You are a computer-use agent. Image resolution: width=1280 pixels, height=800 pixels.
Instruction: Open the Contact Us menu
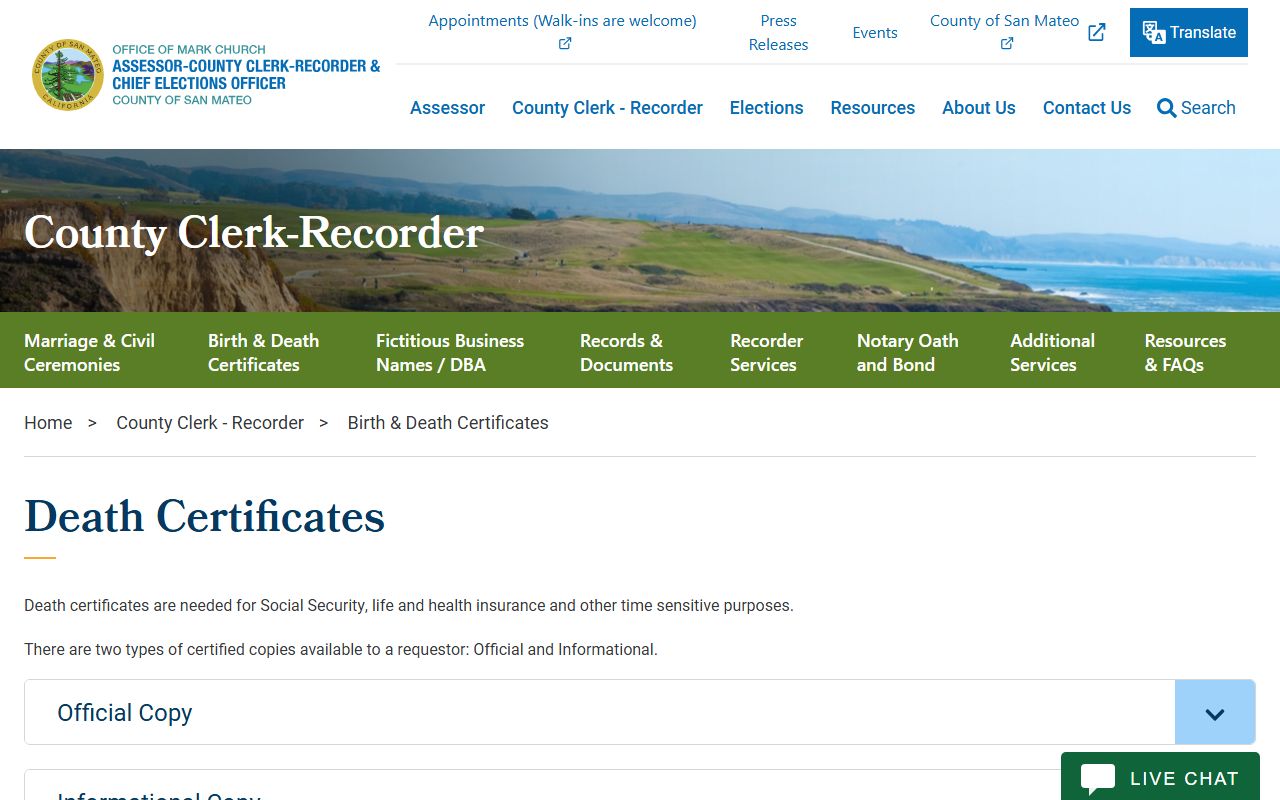(x=1086, y=108)
